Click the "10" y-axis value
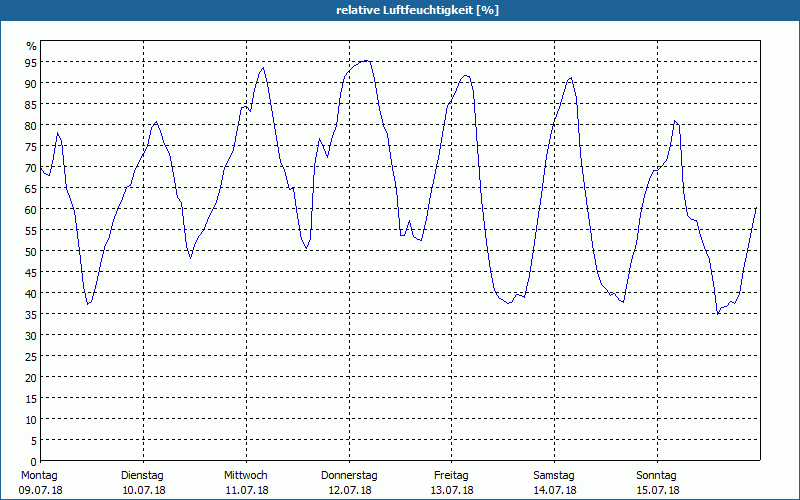800x500 pixels. point(31,419)
